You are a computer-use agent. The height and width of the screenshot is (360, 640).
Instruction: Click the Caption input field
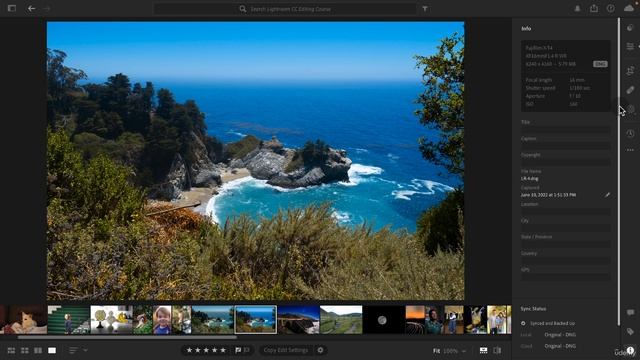(x=566, y=146)
